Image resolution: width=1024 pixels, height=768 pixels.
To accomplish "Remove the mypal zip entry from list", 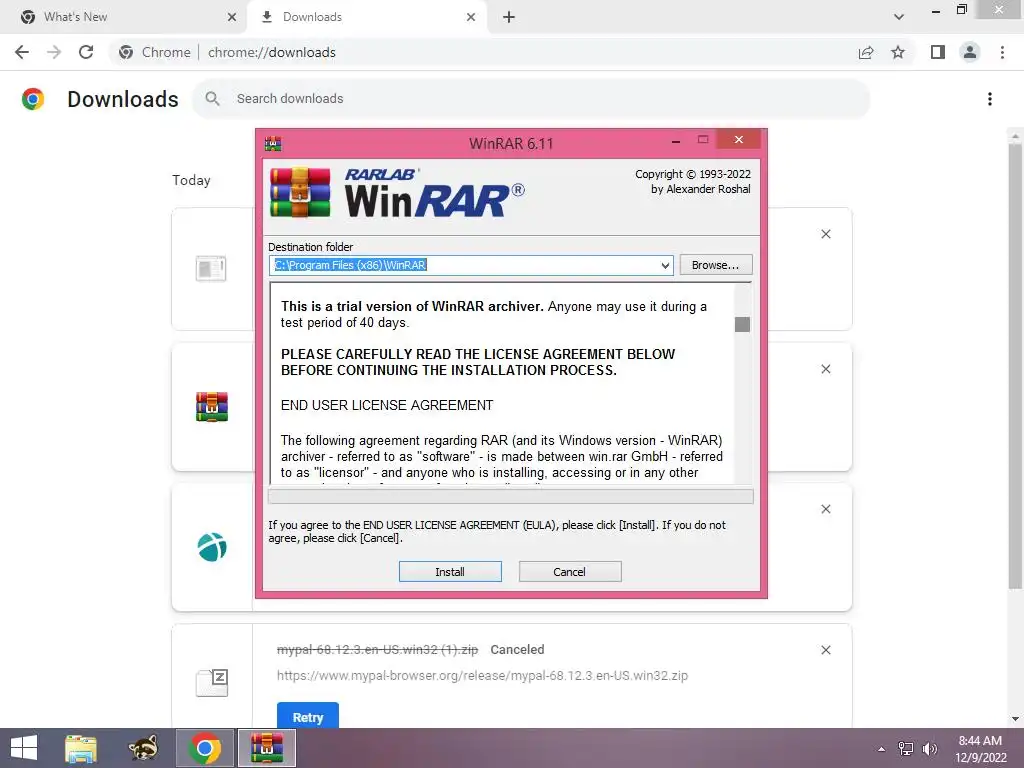I will [825, 650].
